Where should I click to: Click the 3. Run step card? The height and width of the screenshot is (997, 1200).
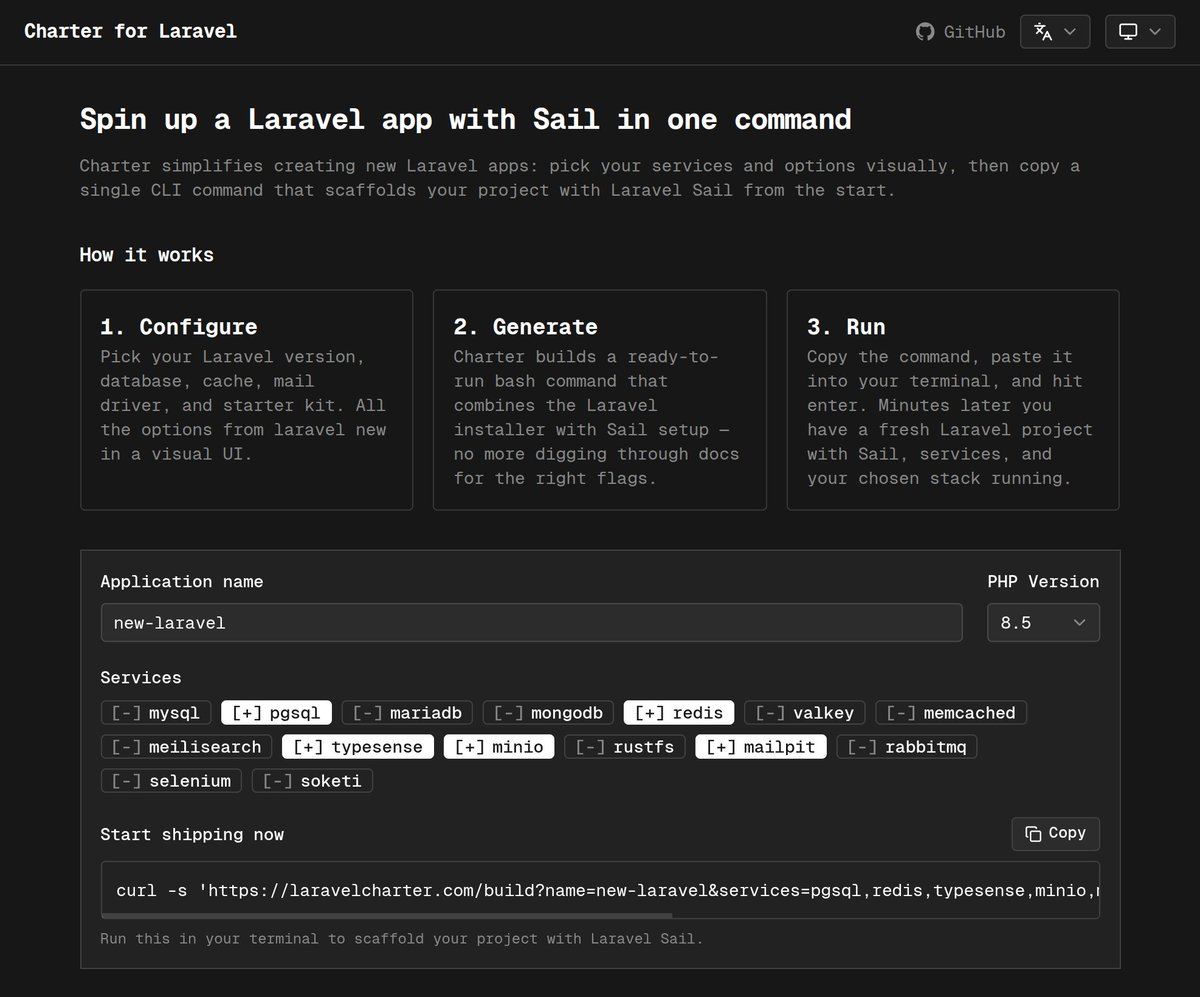pyautogui.click(x=953, y=400)
